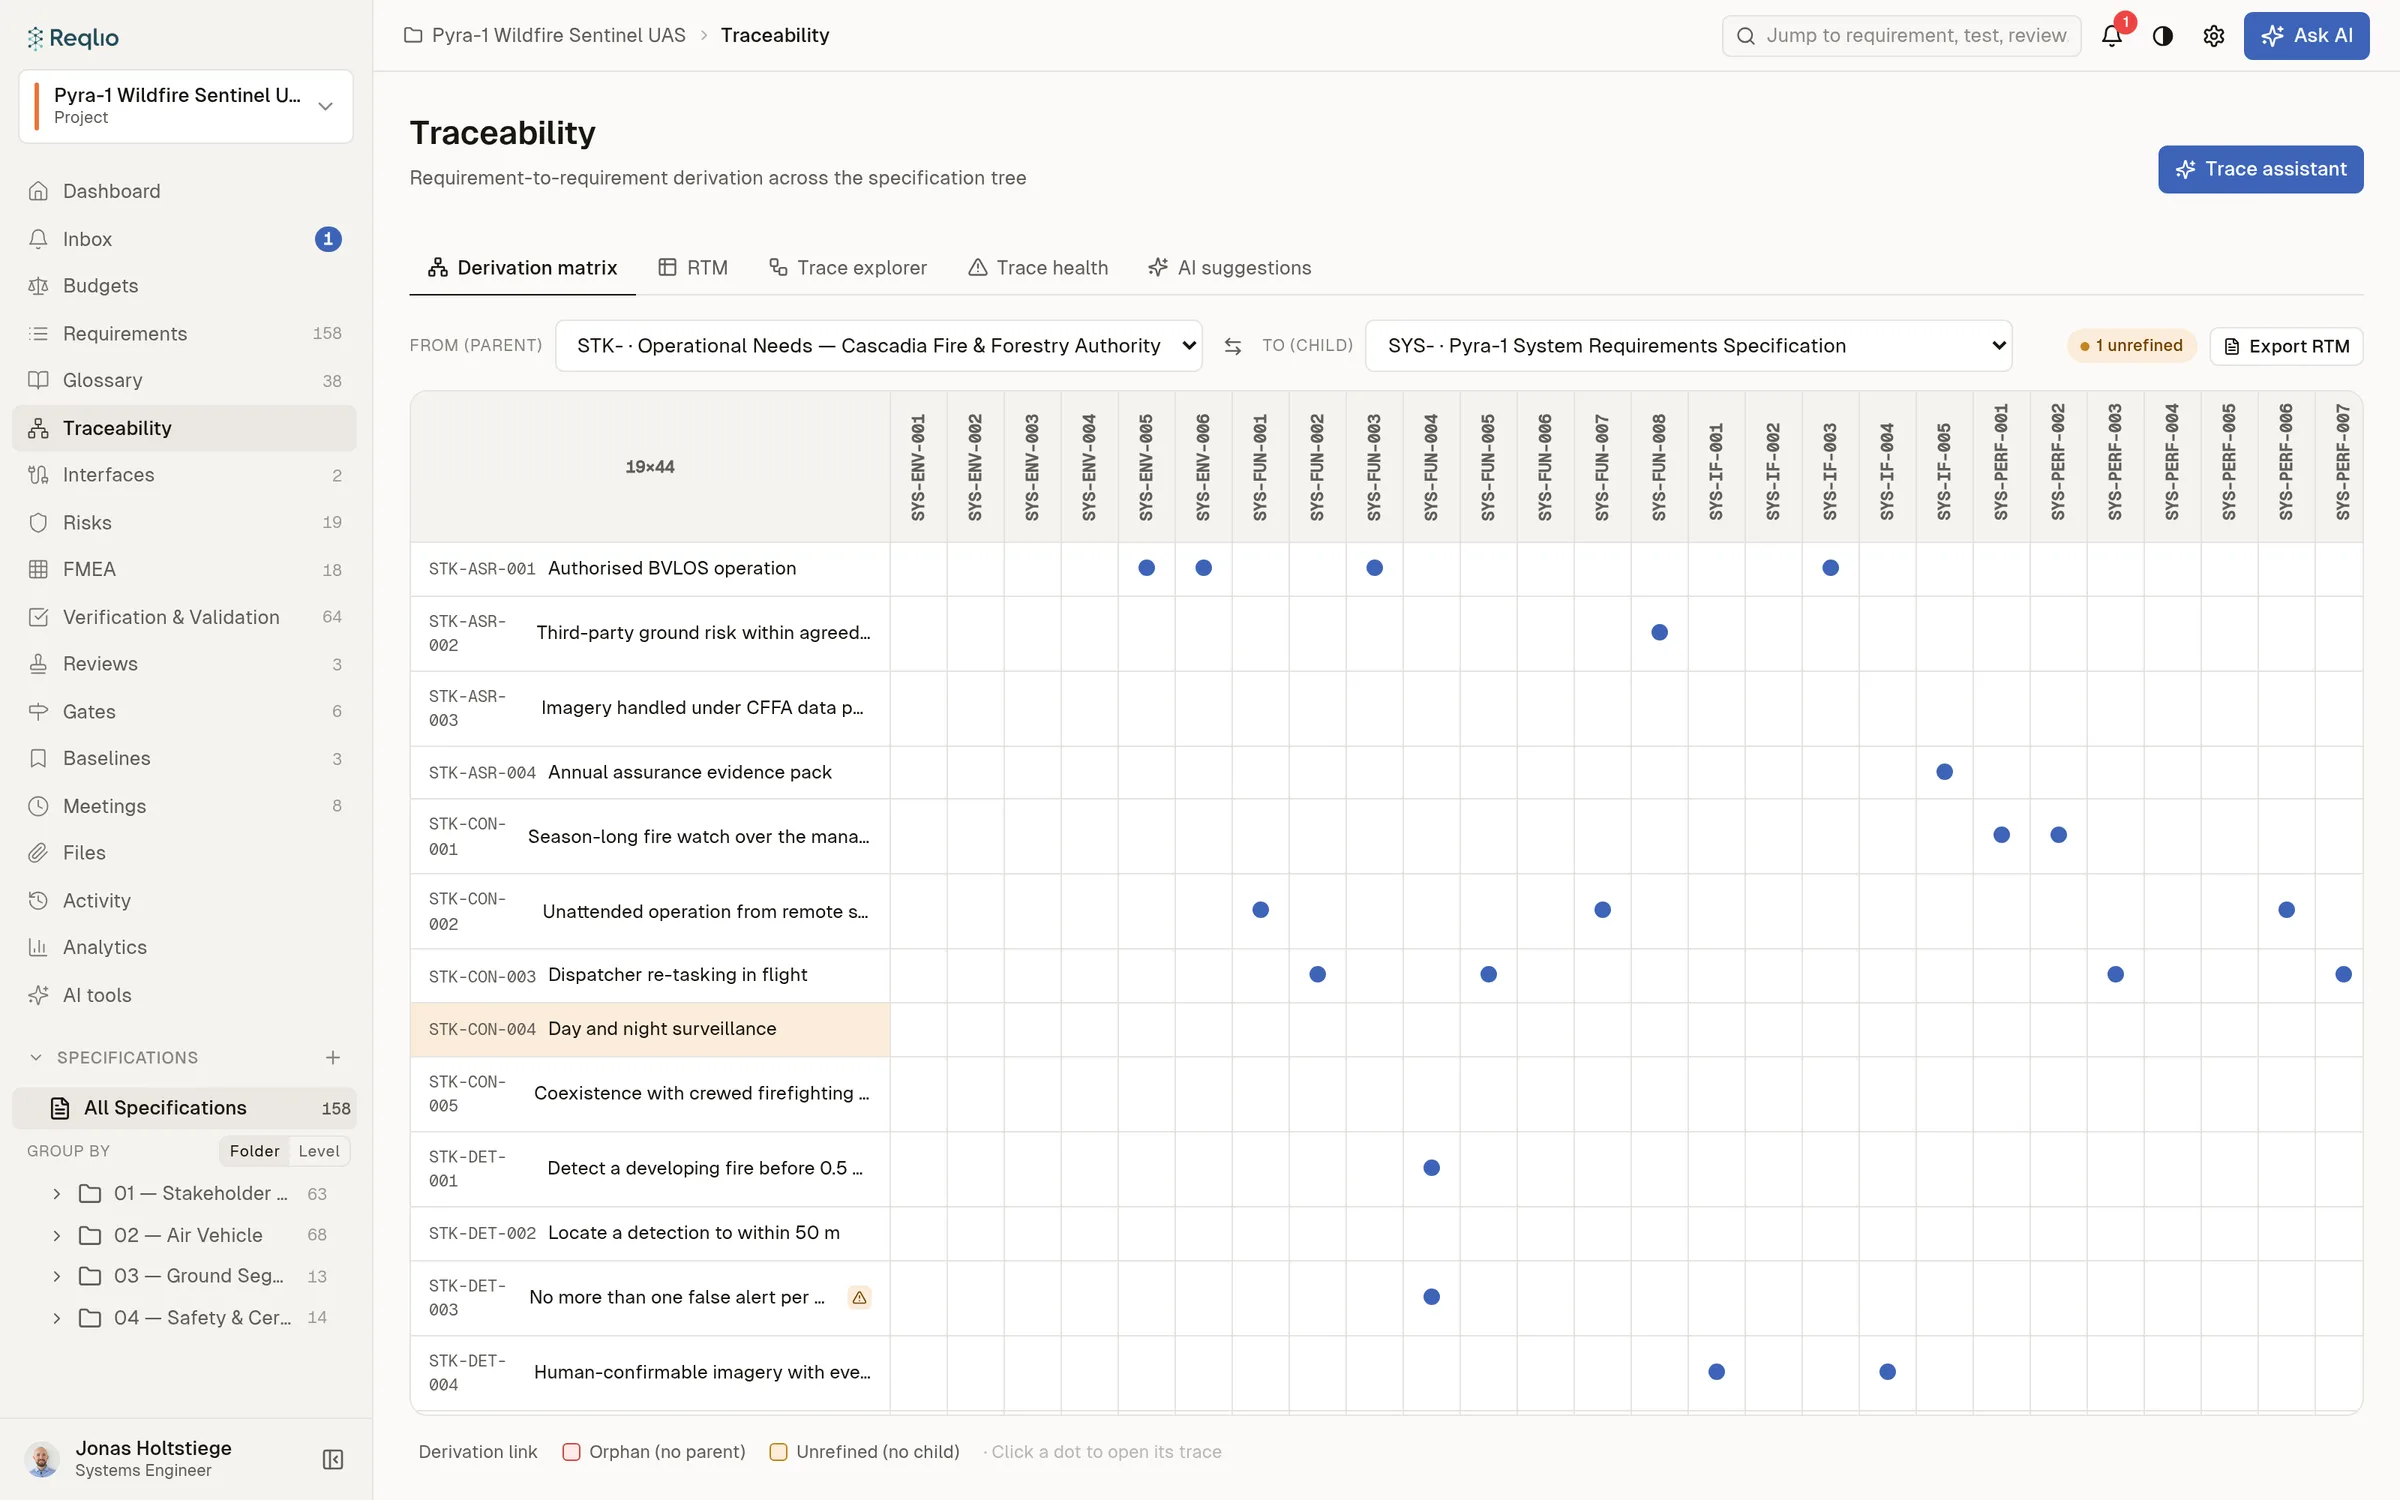Switch to the RTM tab
Screen dimensions: 2400x1500
[x=693, y=268]
